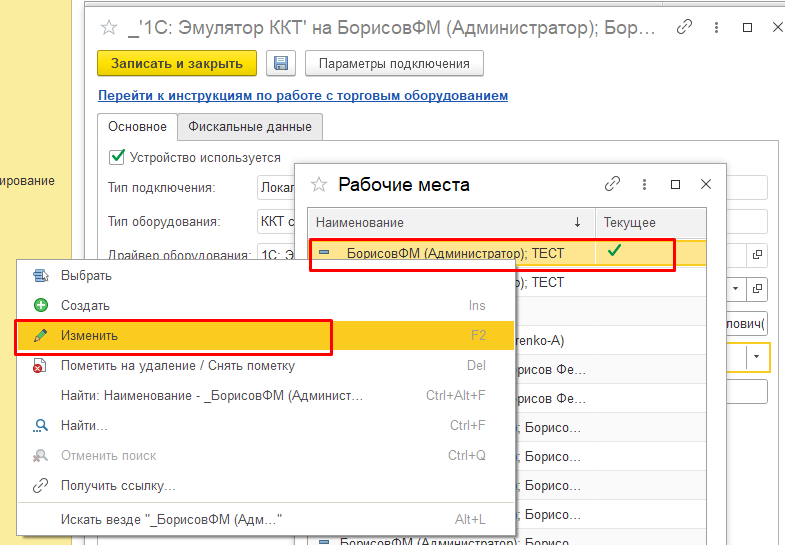785x545 pixels.
Task: Click the chain icon next to Получить ссылку
Action: pos(41,486)
